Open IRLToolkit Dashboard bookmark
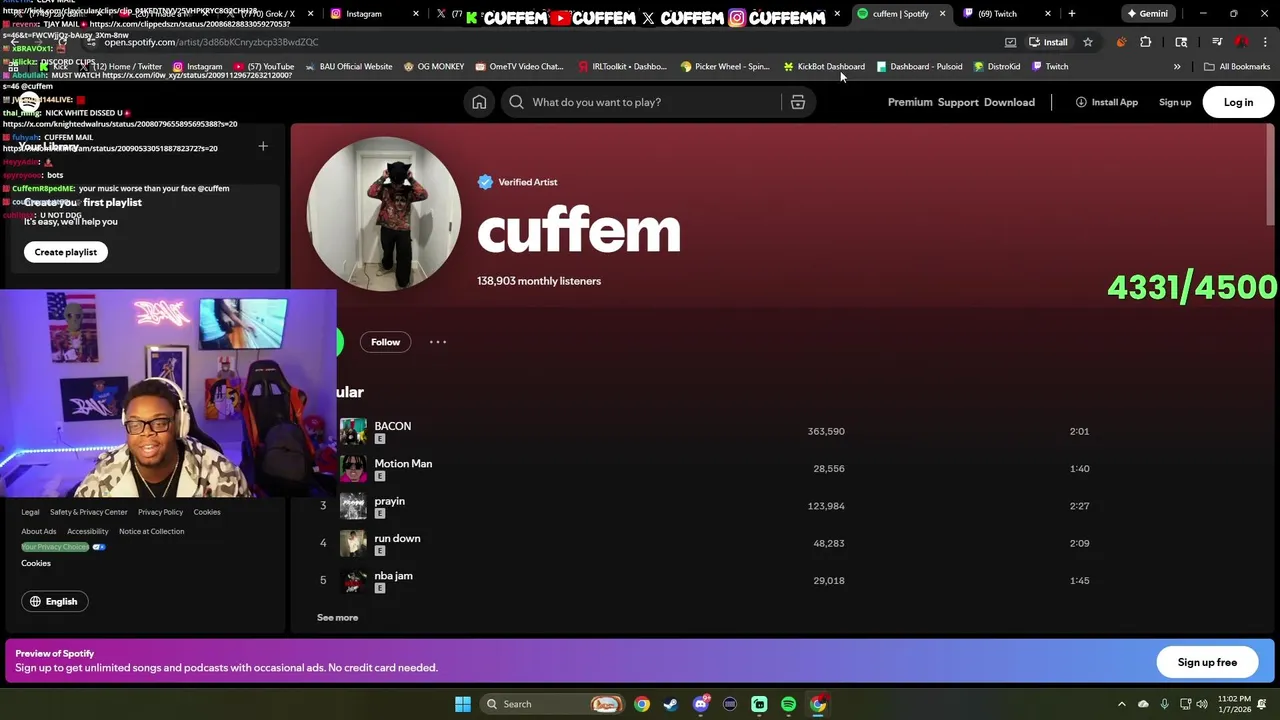 [622, 67]
